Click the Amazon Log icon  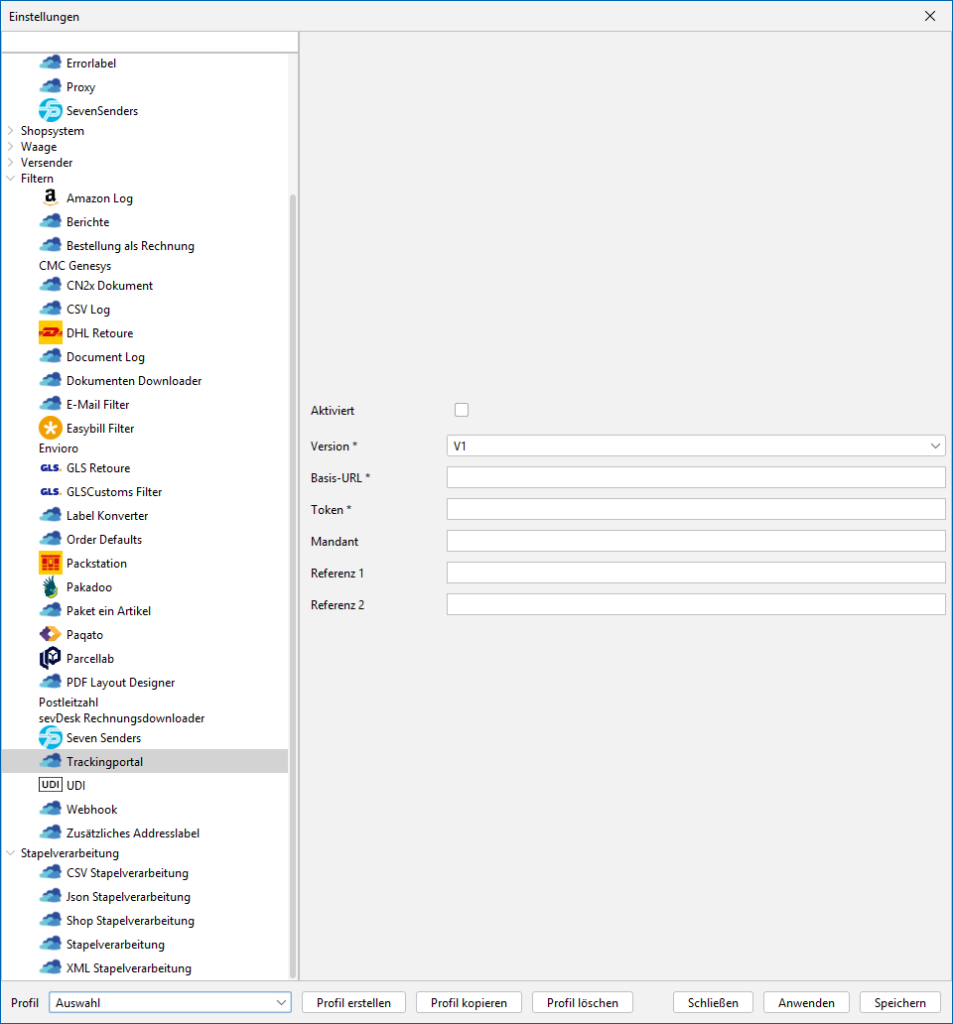click(x=50, y=198)
